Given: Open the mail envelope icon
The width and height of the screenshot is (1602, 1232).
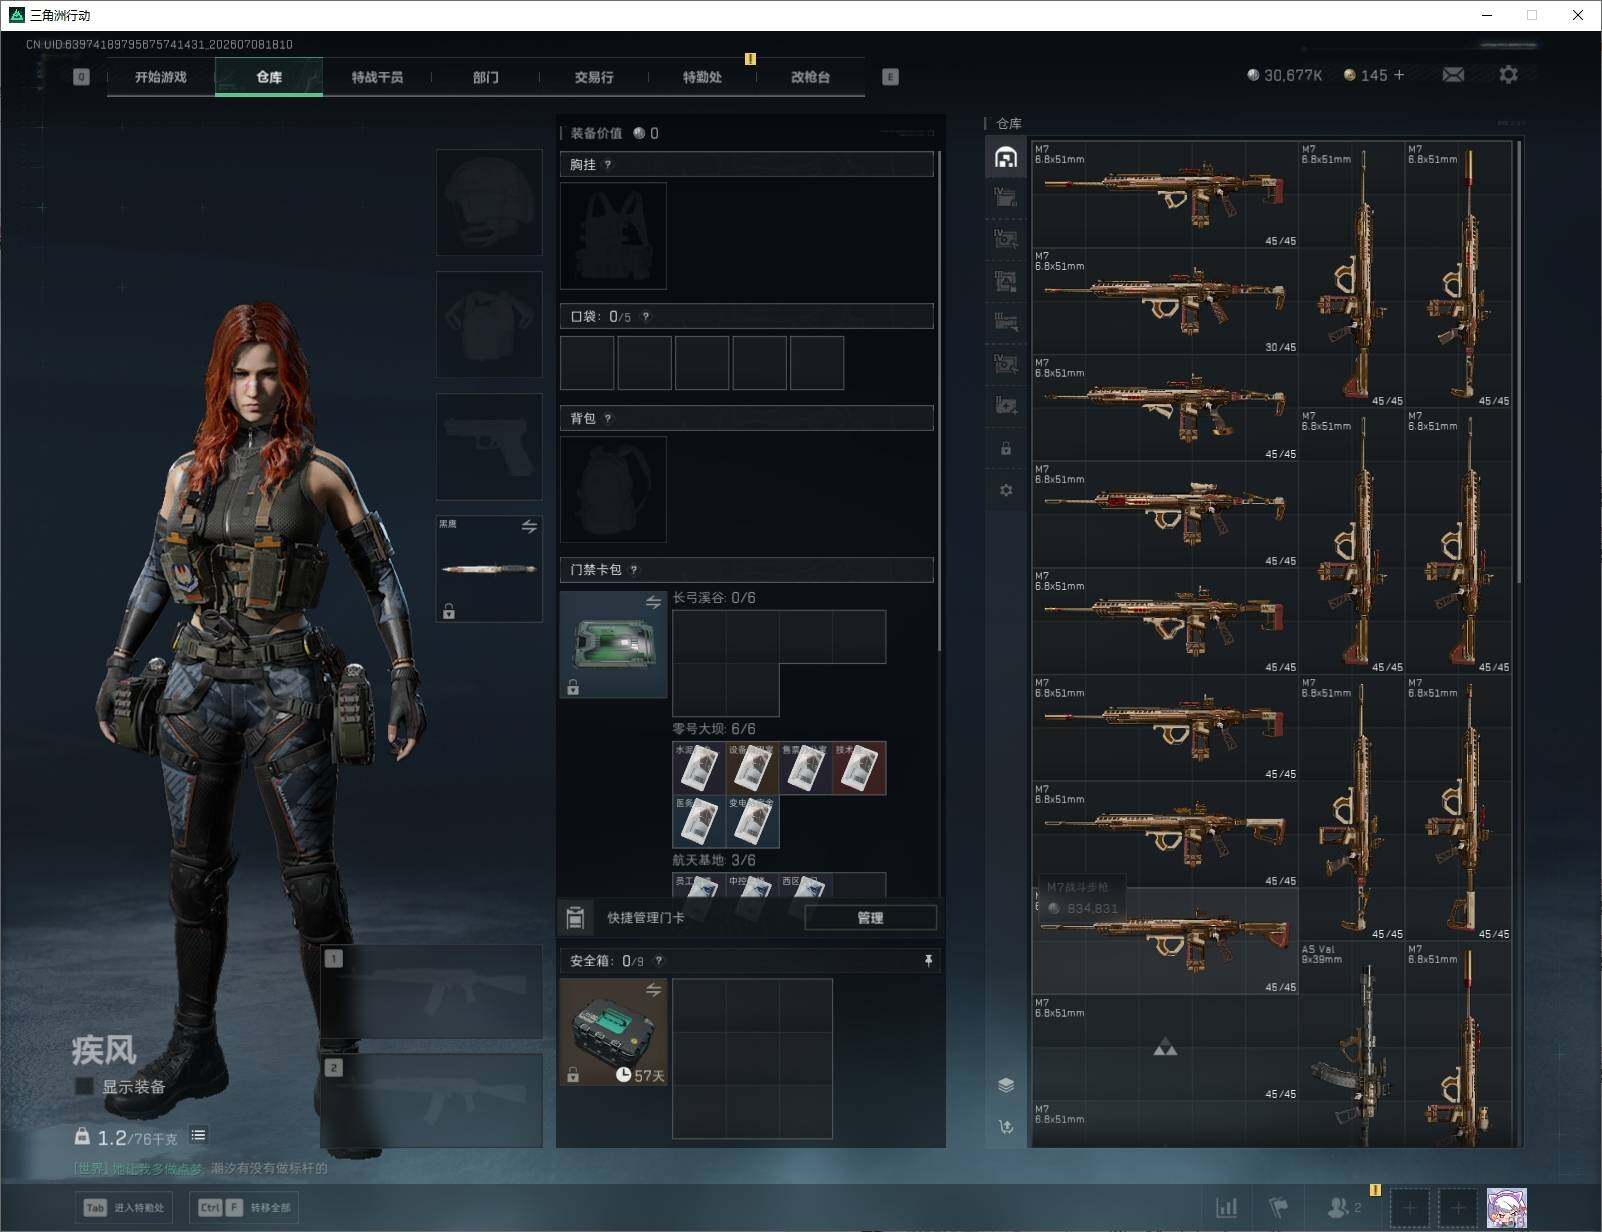Looking at the screenshot, I should click(x=1453, y=75).
